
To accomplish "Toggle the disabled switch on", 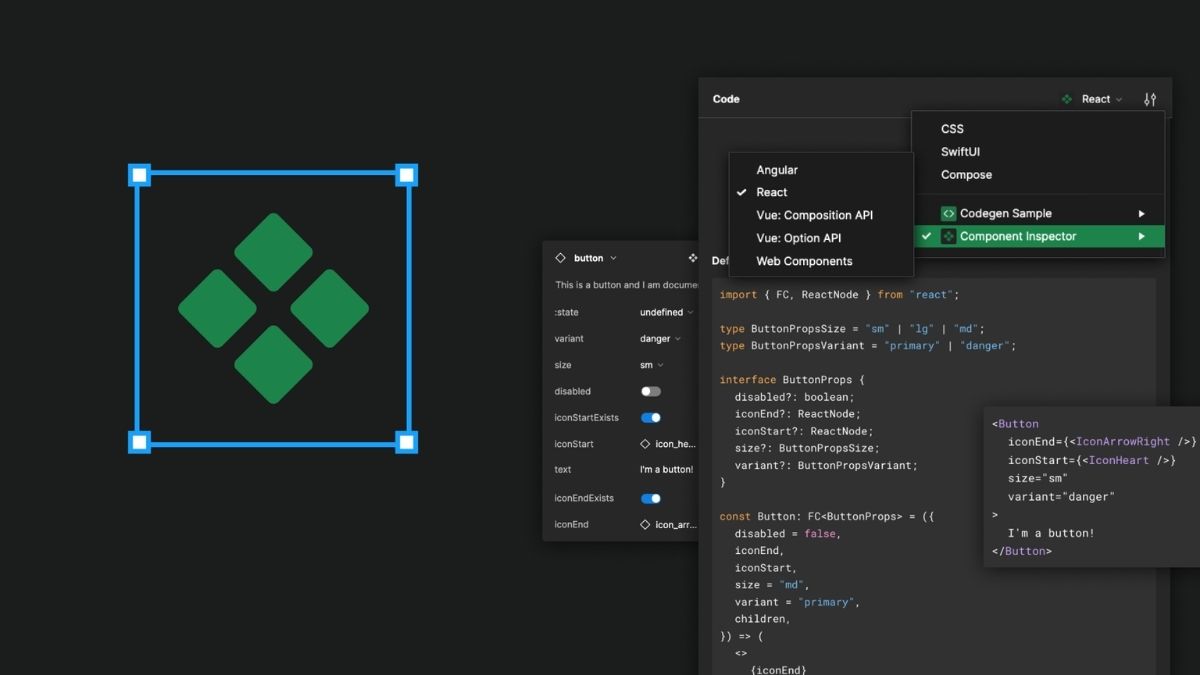I will (651, 391).
